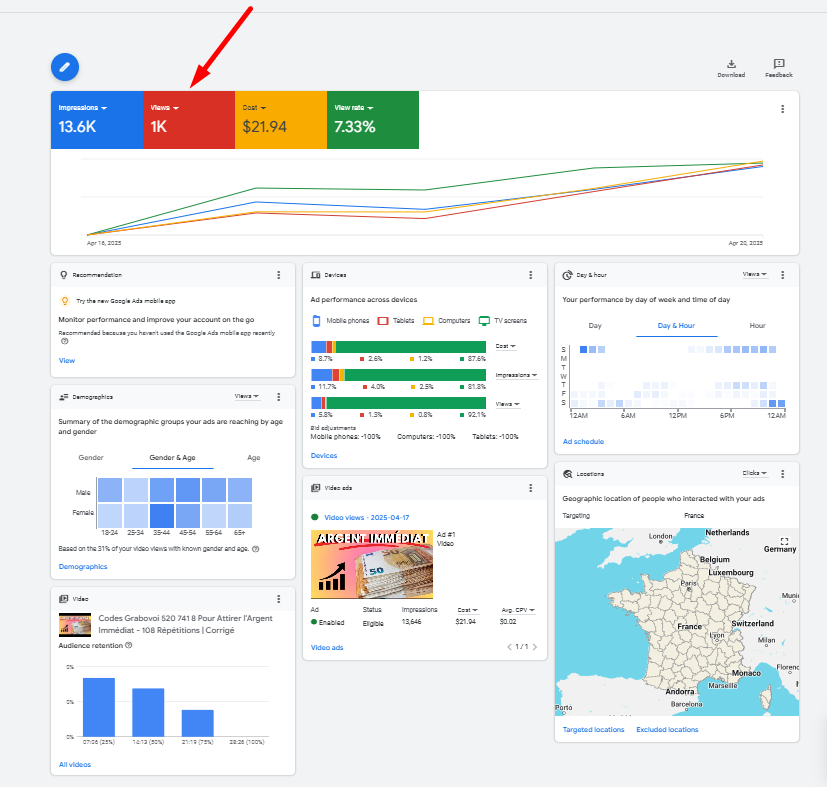
Task: Open the Ad schedule link
Action: click(583, 441)
